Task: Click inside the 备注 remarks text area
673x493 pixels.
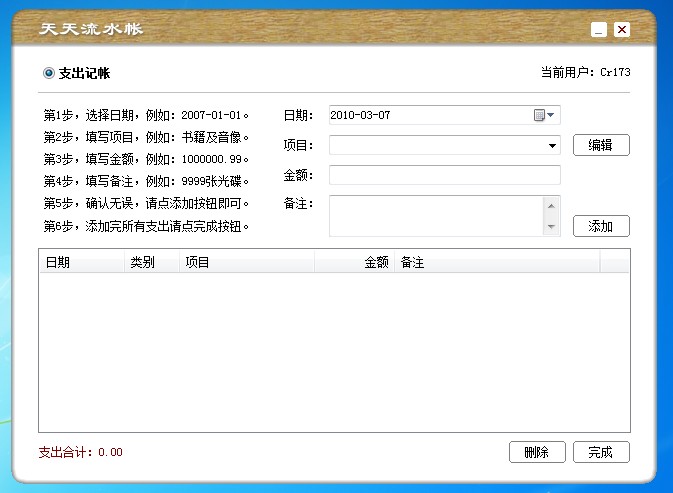Action: pos(436,216)
